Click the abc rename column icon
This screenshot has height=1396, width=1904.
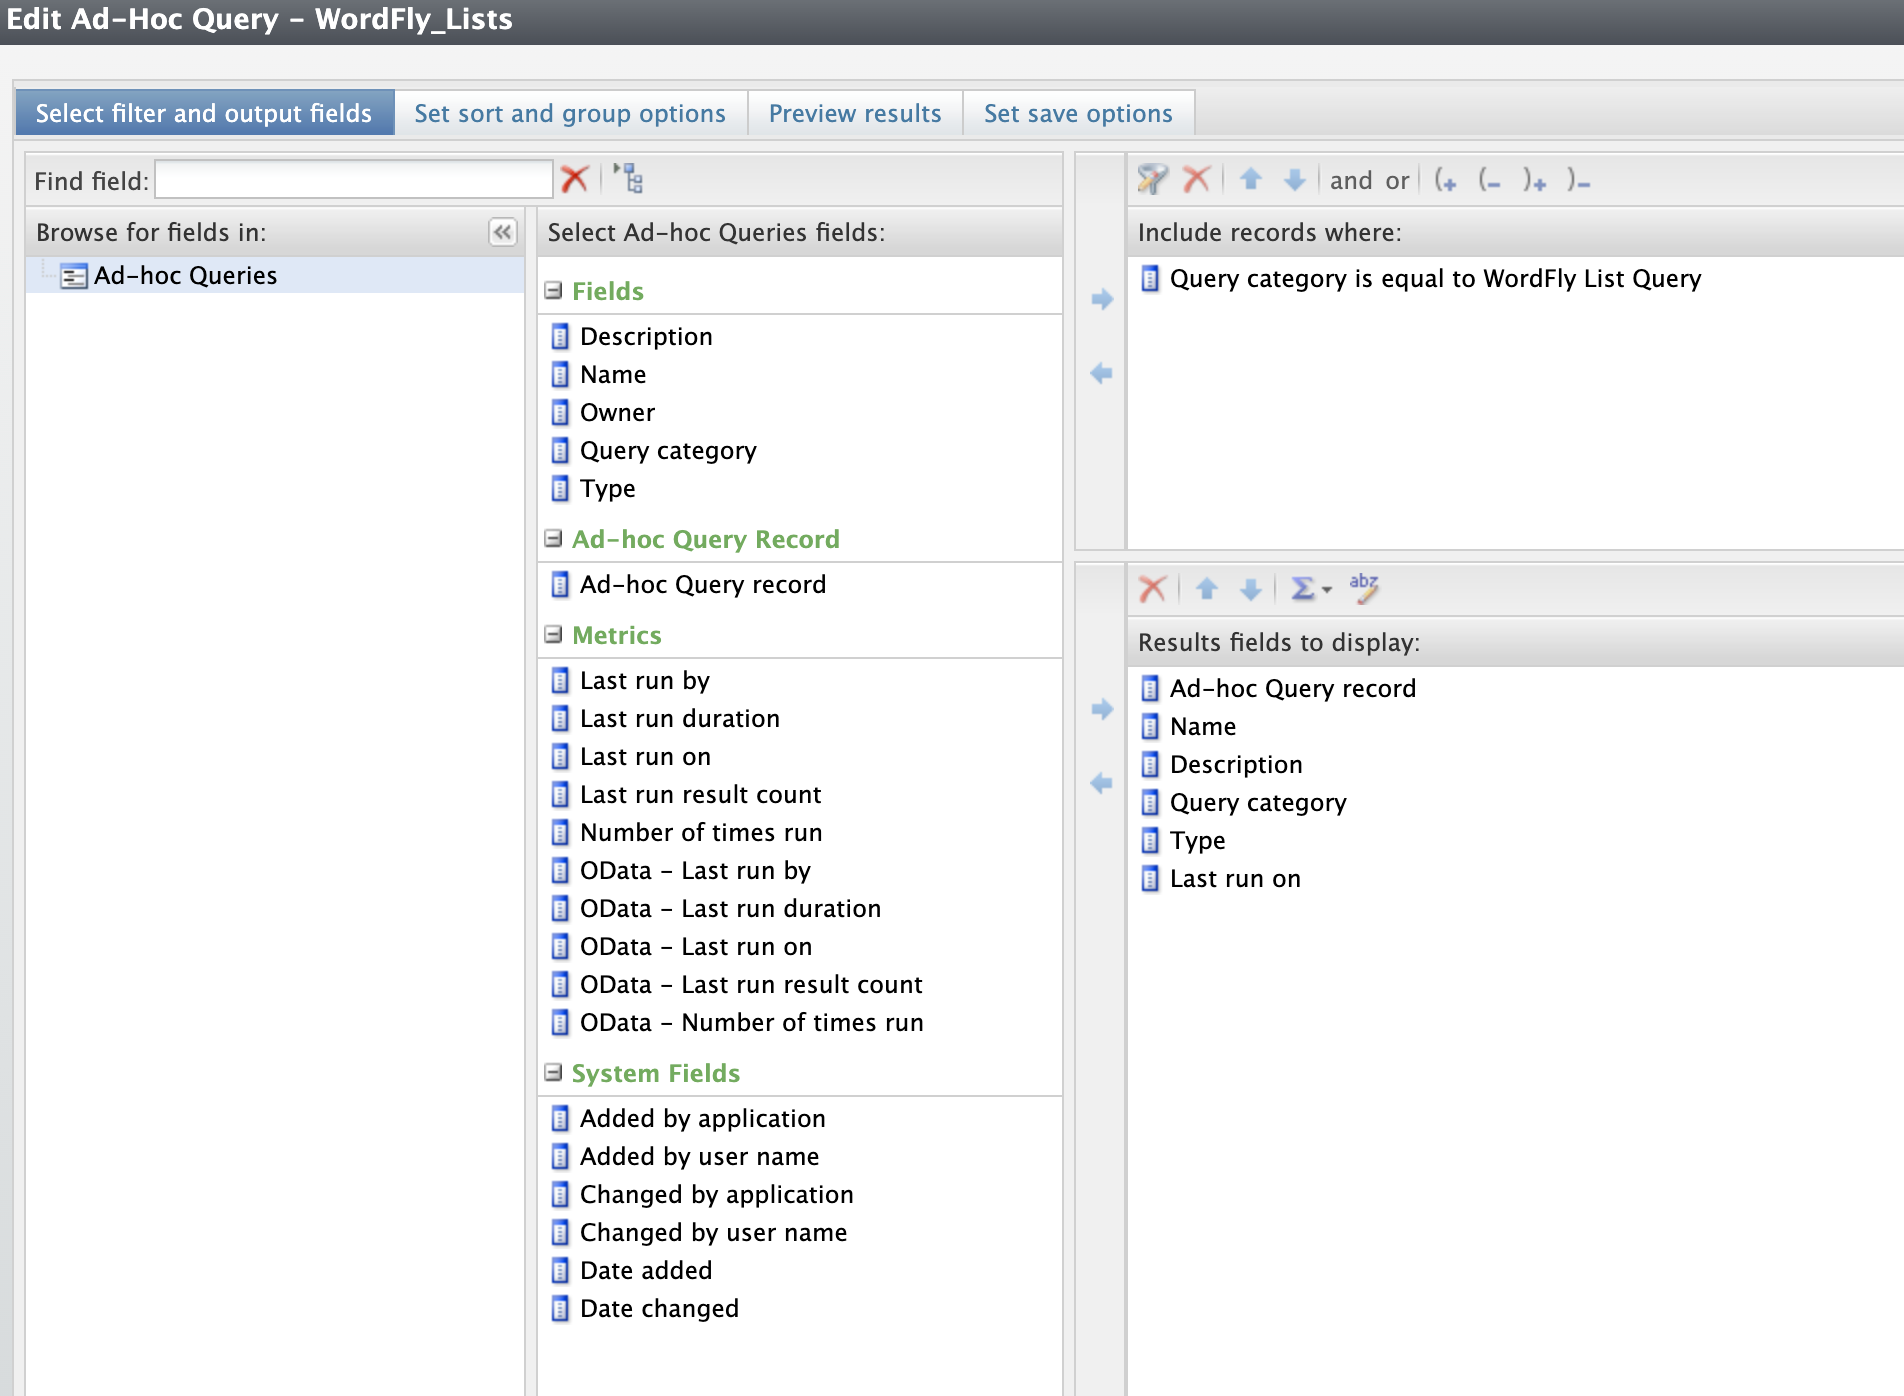click(x=1364, y=588)
